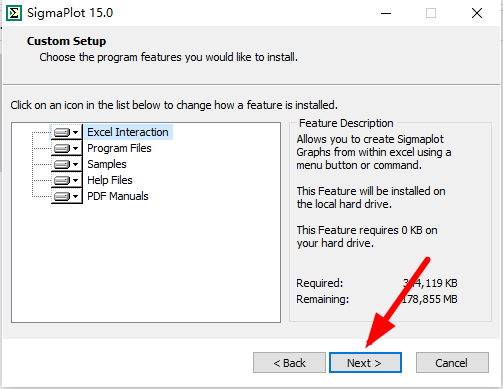Open Excel Interaction install option dropdown
Image resolution: width=503 pixels, height=389 pixels.
point(67,132)
